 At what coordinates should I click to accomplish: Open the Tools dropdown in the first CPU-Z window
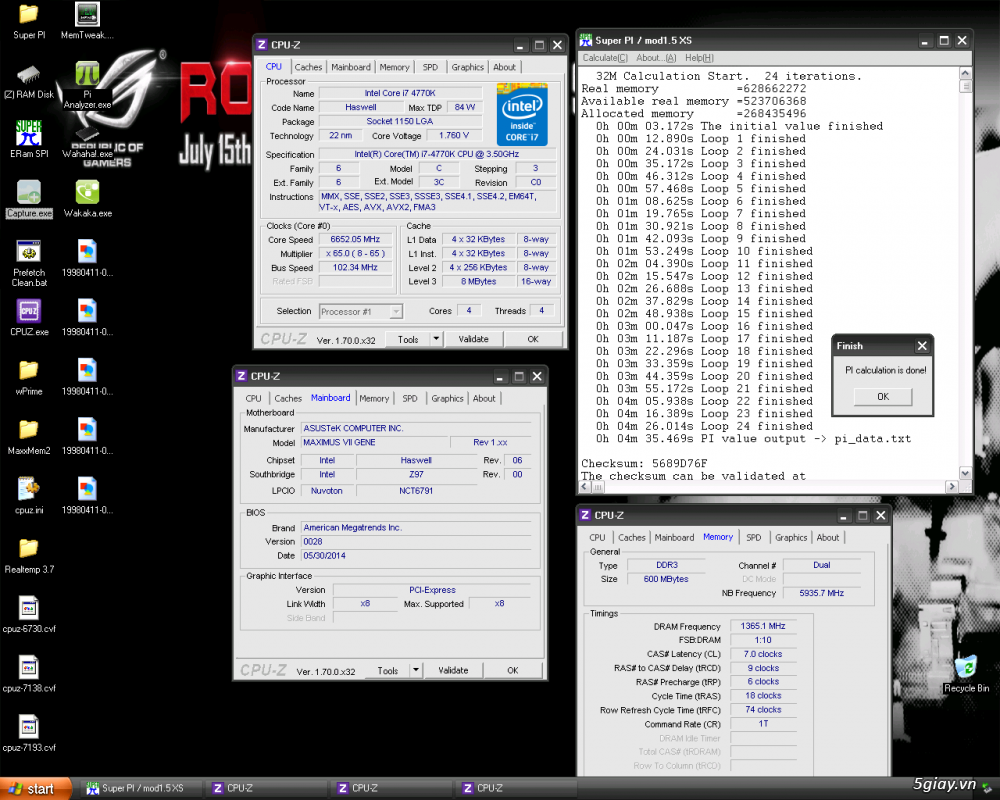click(x=413, y=339)
